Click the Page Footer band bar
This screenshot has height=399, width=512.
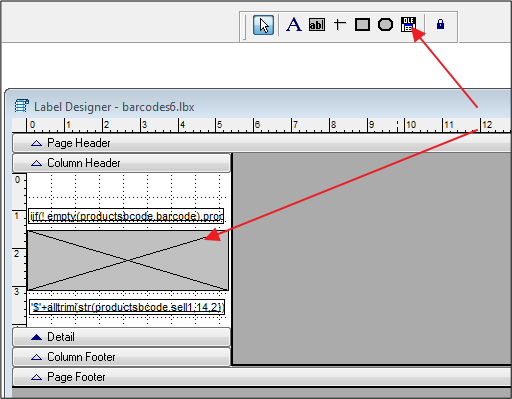[x=262, y=377]
